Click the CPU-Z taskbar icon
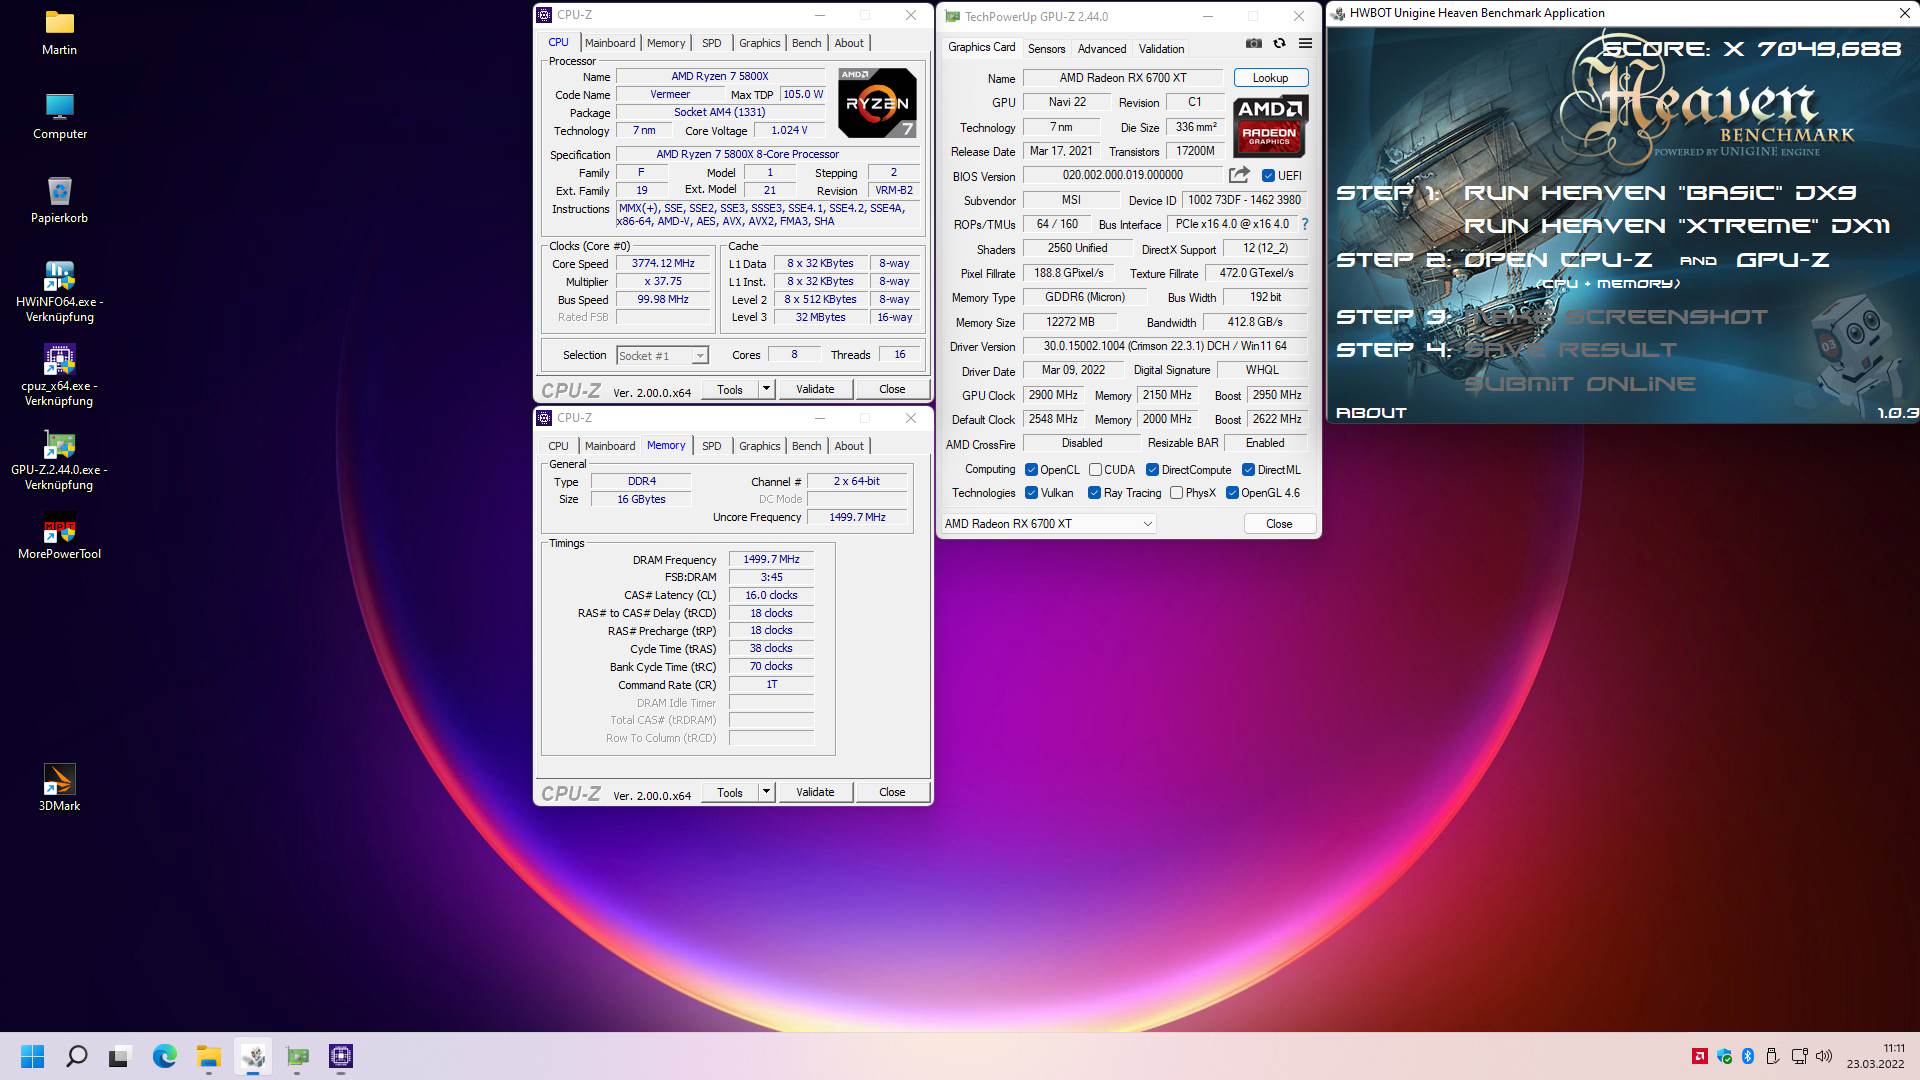 (x=341, y=1056)
